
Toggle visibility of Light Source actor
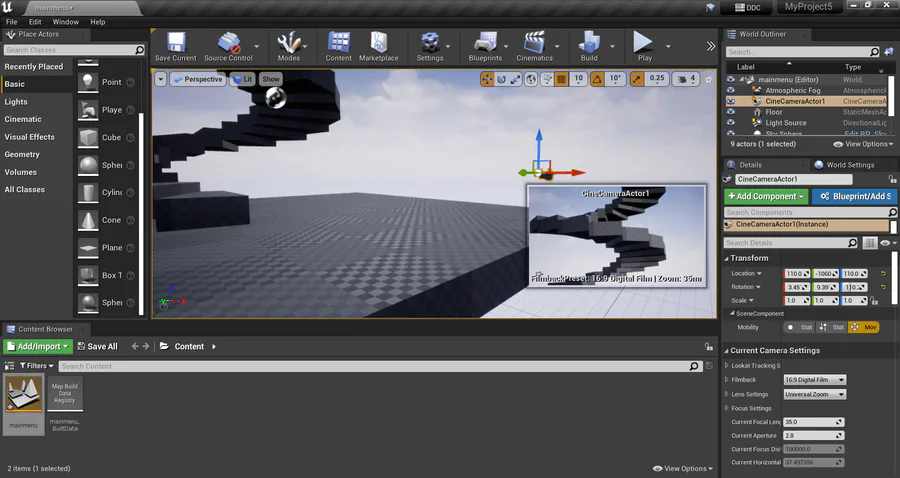coord(730,123)
